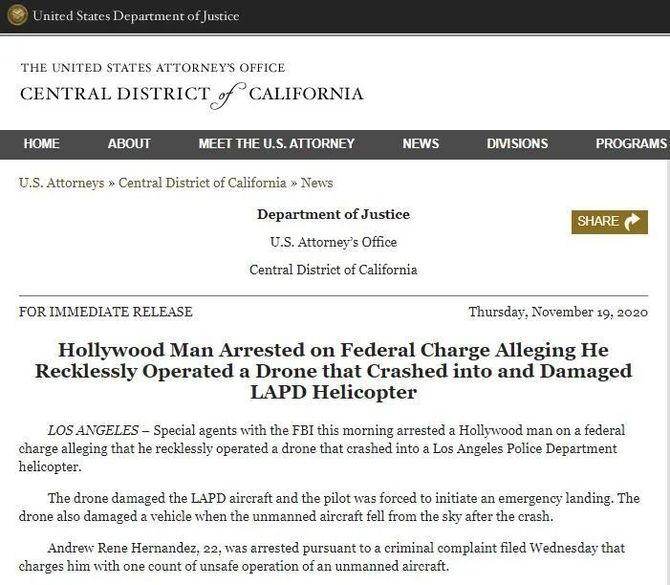Select MEET THE U.S. ATTORNEY in navigation

point(276,144)
